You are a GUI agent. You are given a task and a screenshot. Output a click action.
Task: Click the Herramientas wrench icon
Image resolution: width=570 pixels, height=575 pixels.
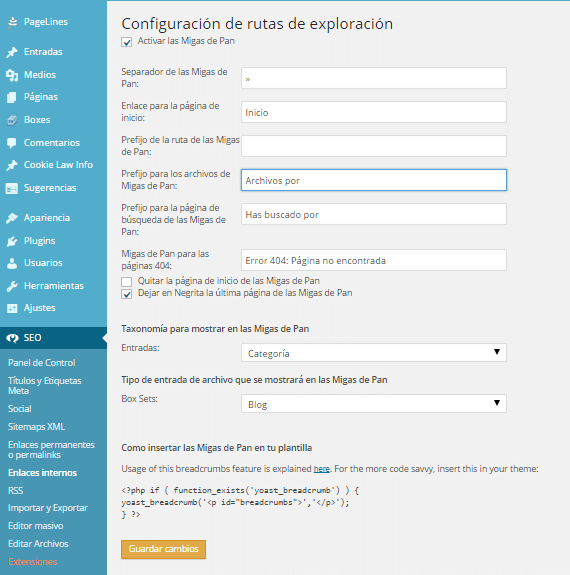[x=12, y=286]
